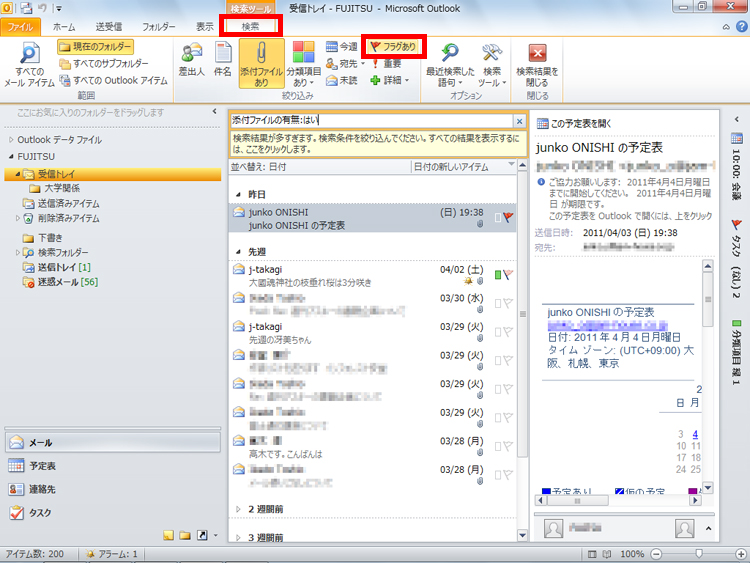This screenshot has height=563, width=750.
Task: Filter by 未読 unread messages
Action: (x=342, y=80)
